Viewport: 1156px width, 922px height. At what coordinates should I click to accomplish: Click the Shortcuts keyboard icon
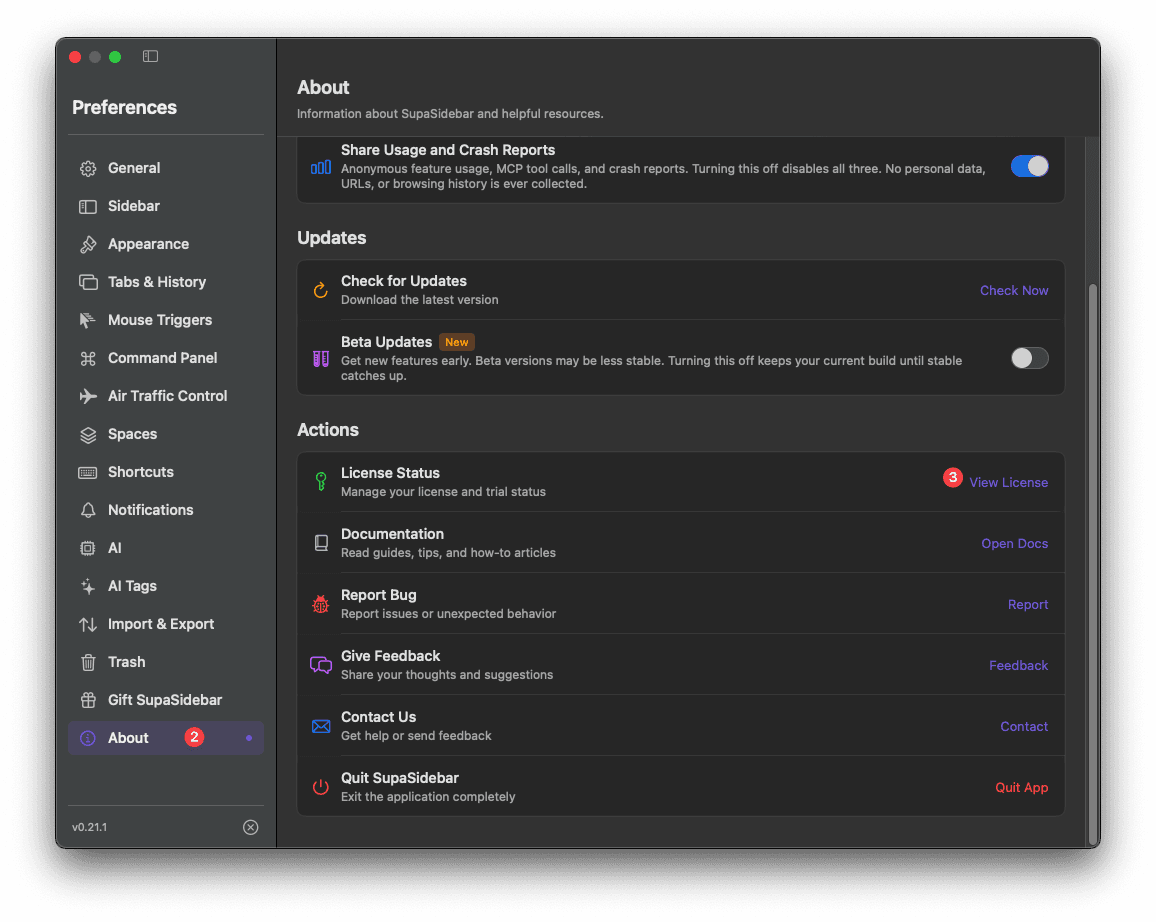click(x=88, y=472)
